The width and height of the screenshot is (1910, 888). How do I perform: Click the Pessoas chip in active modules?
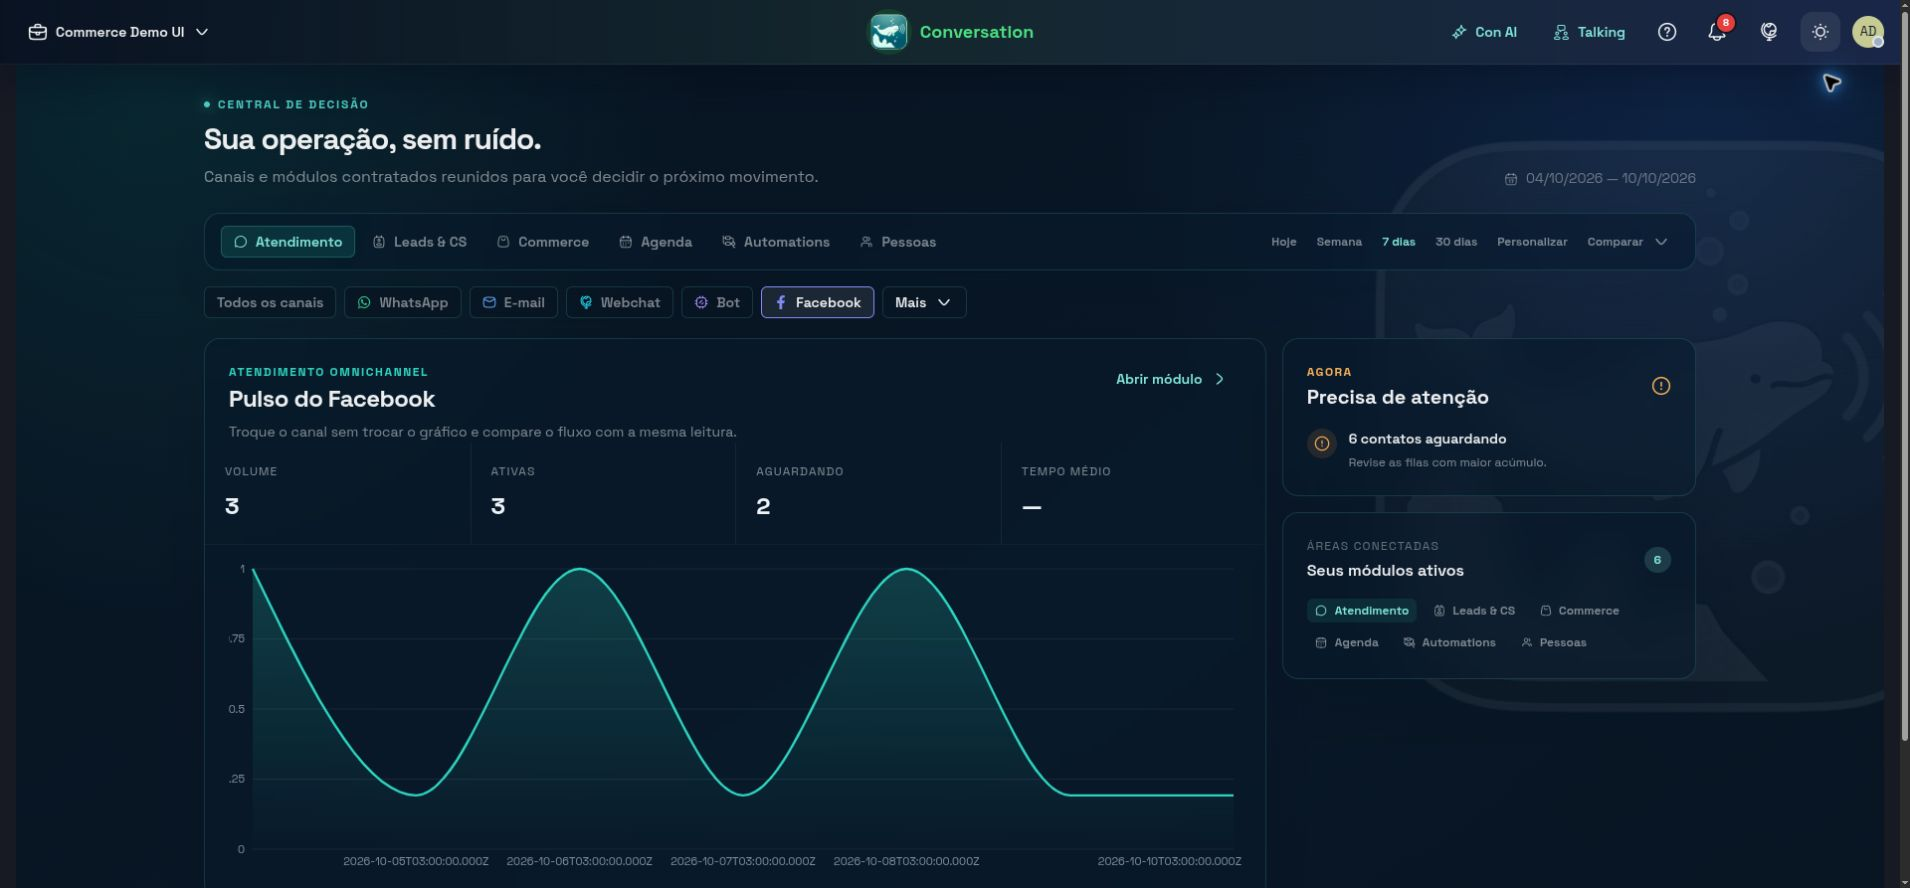(x=1554, y=643)
